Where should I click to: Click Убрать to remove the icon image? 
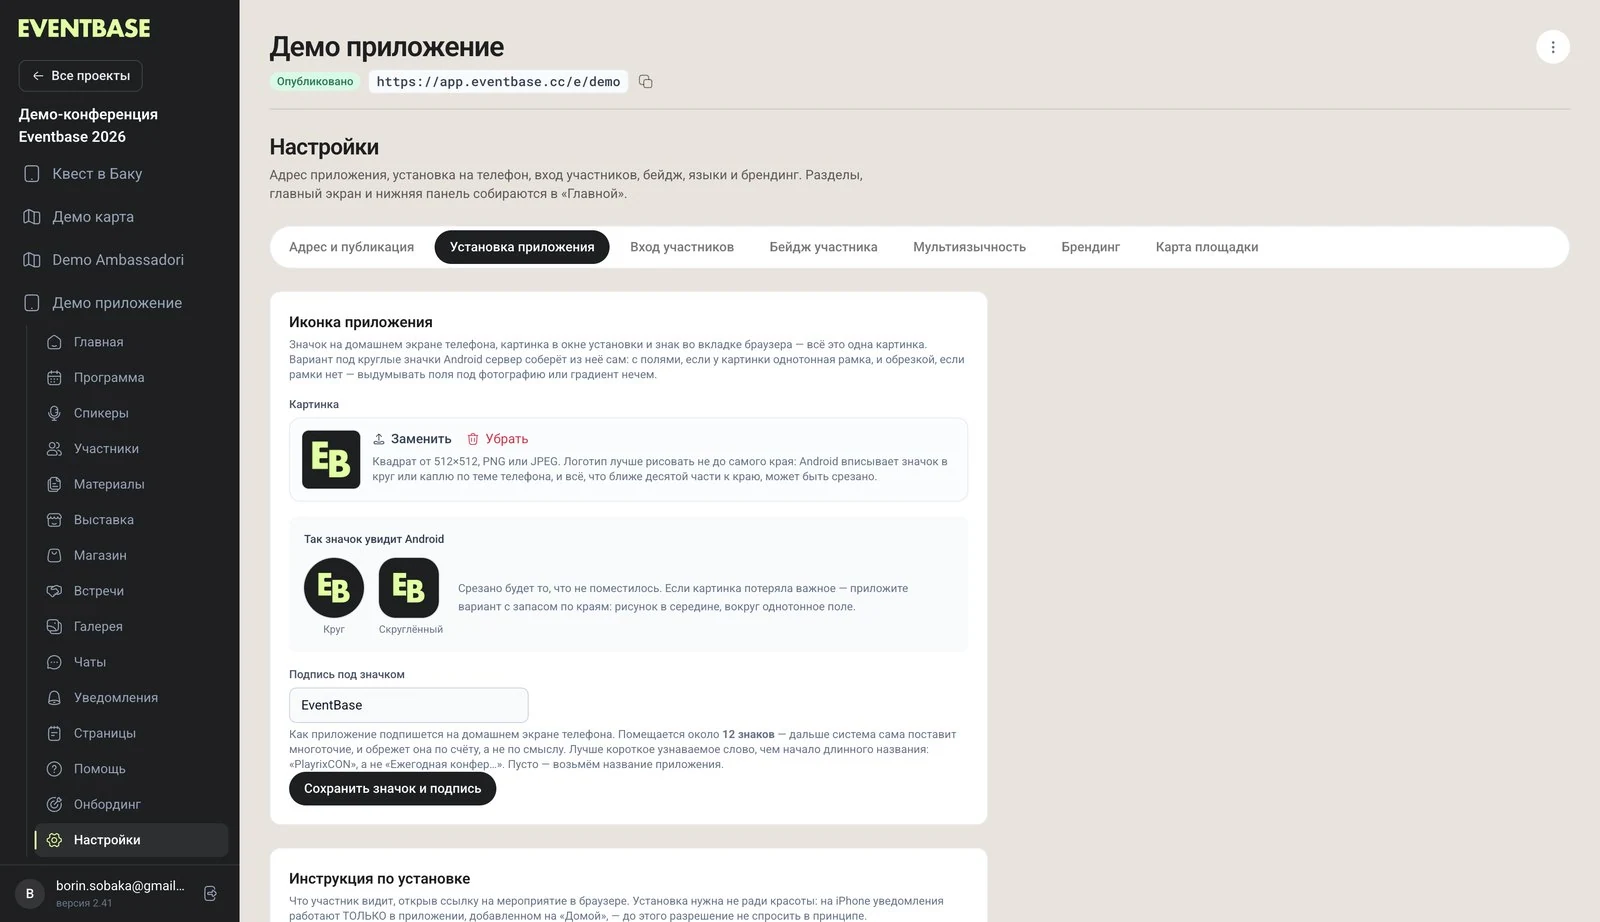(x=497, y=439)
